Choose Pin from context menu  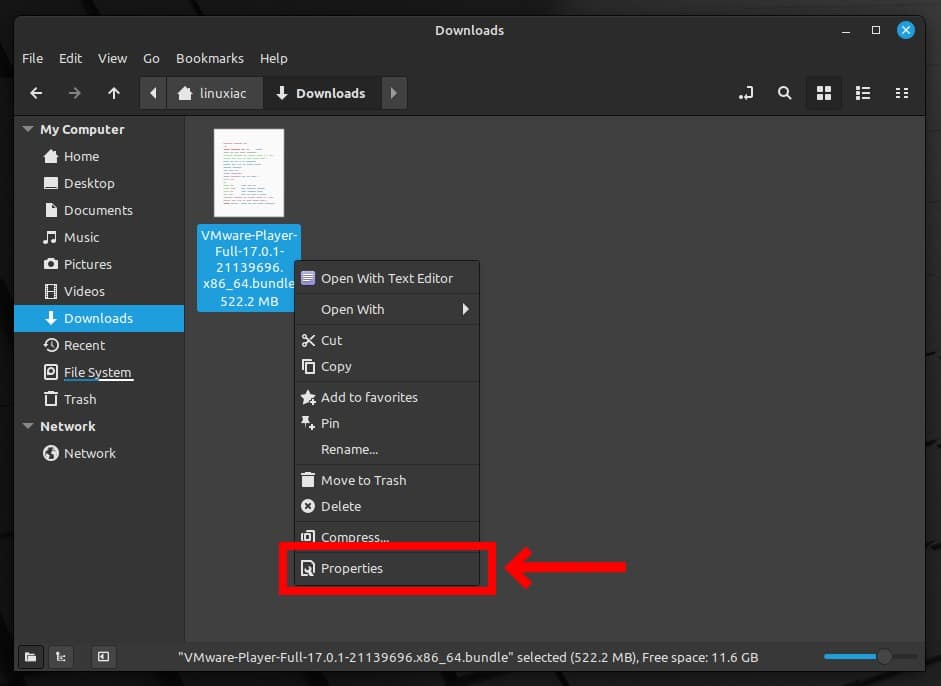point(387,423)
